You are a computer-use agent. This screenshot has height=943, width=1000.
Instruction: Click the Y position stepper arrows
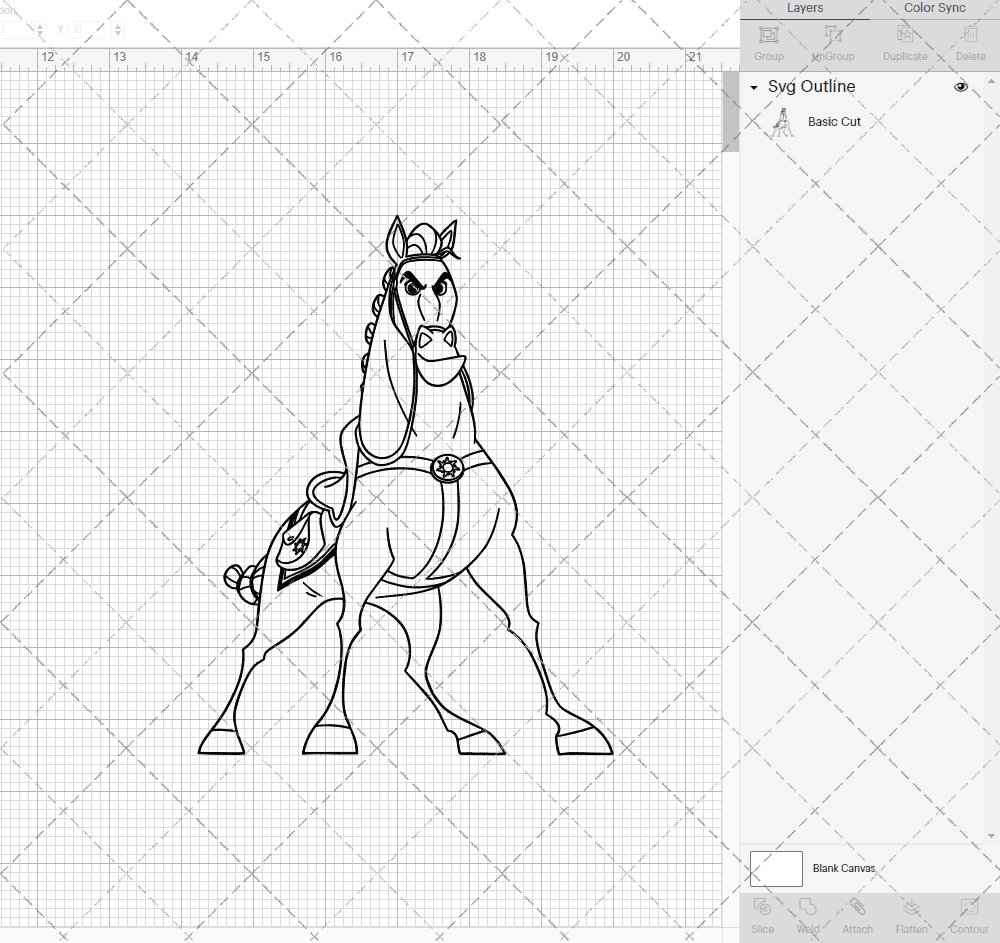[118, 29]
